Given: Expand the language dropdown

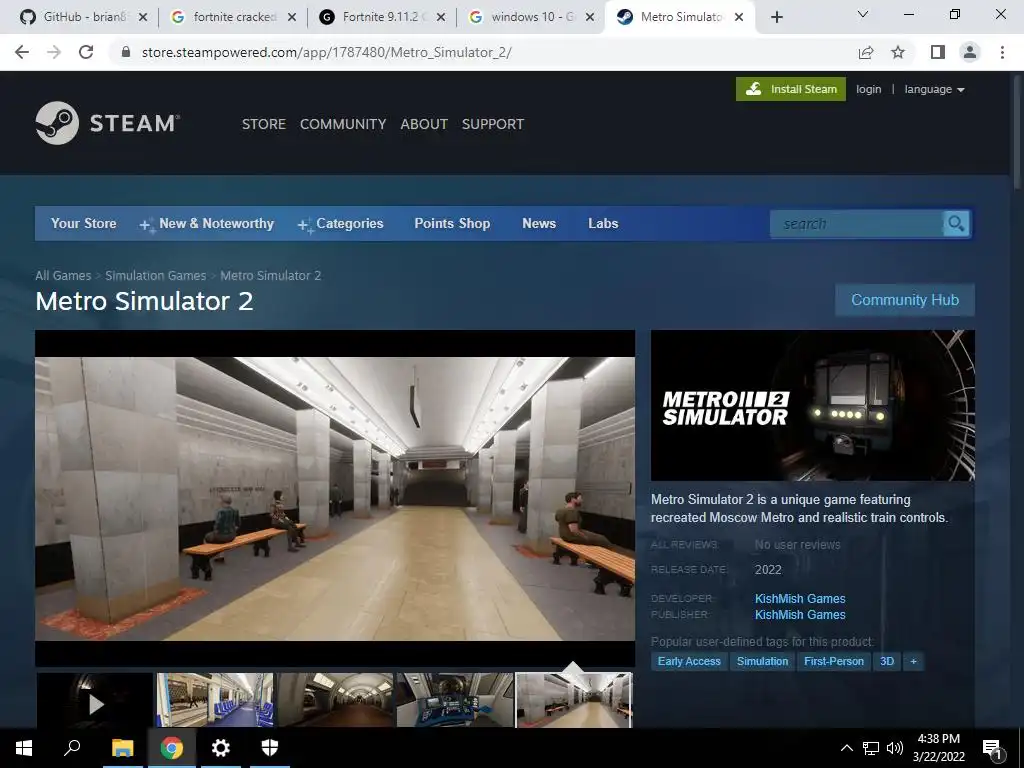Looking at the screenshot, I should pyautogui.click(x=934, y=89).
